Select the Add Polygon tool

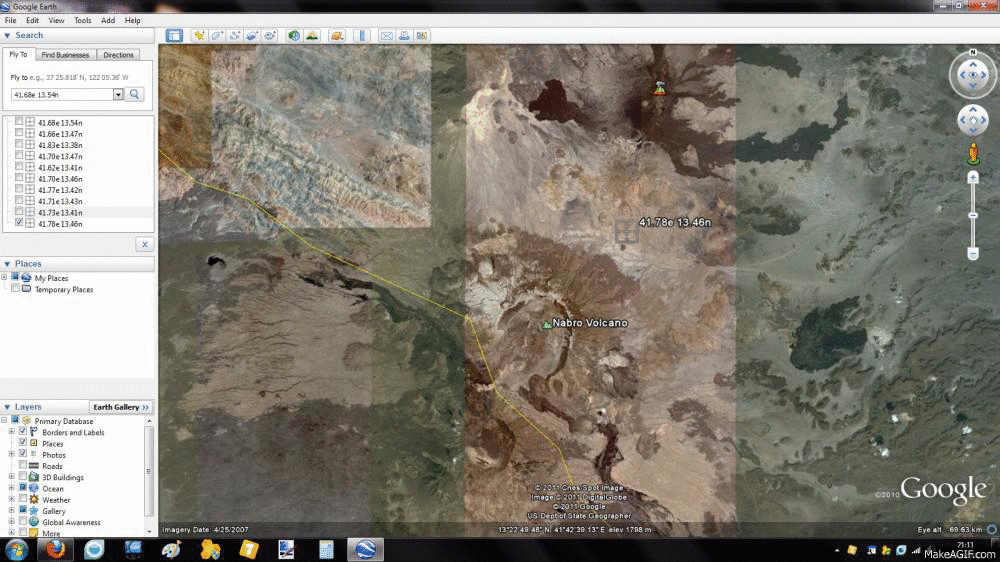pos(217,35)
